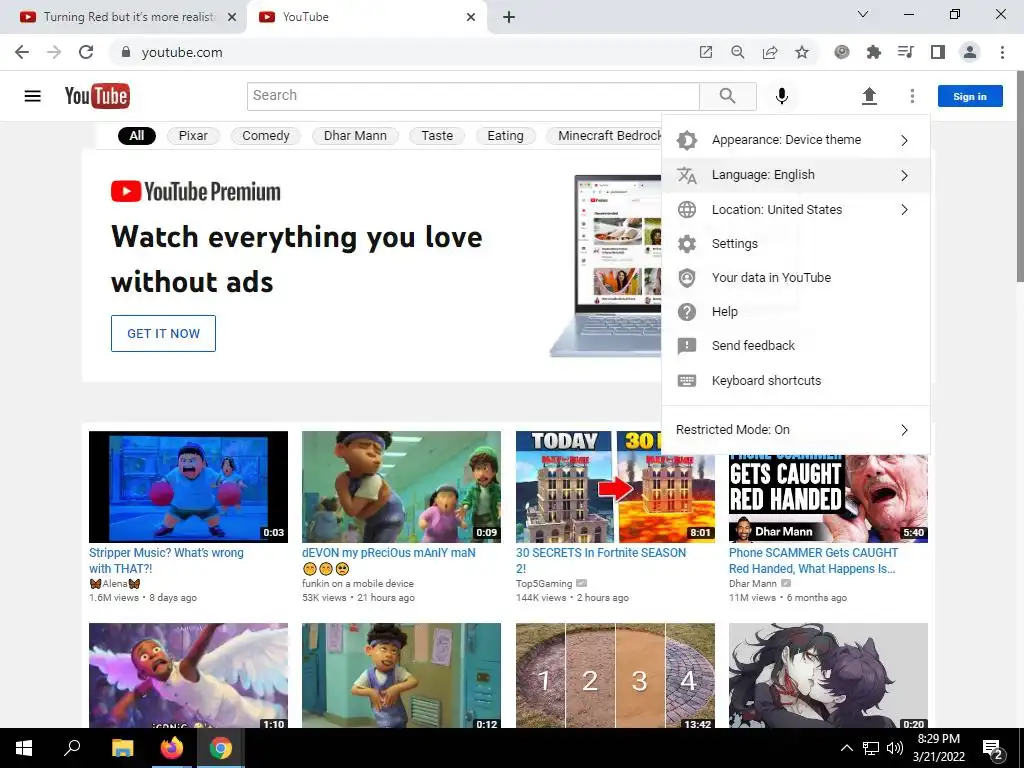Image resolution: width=1024 pixels, height=768 pixels.
Task: Open Phone SCAMMER Gets CAUGHT title link
Action: pyautogui.click(x=813, y=560)
